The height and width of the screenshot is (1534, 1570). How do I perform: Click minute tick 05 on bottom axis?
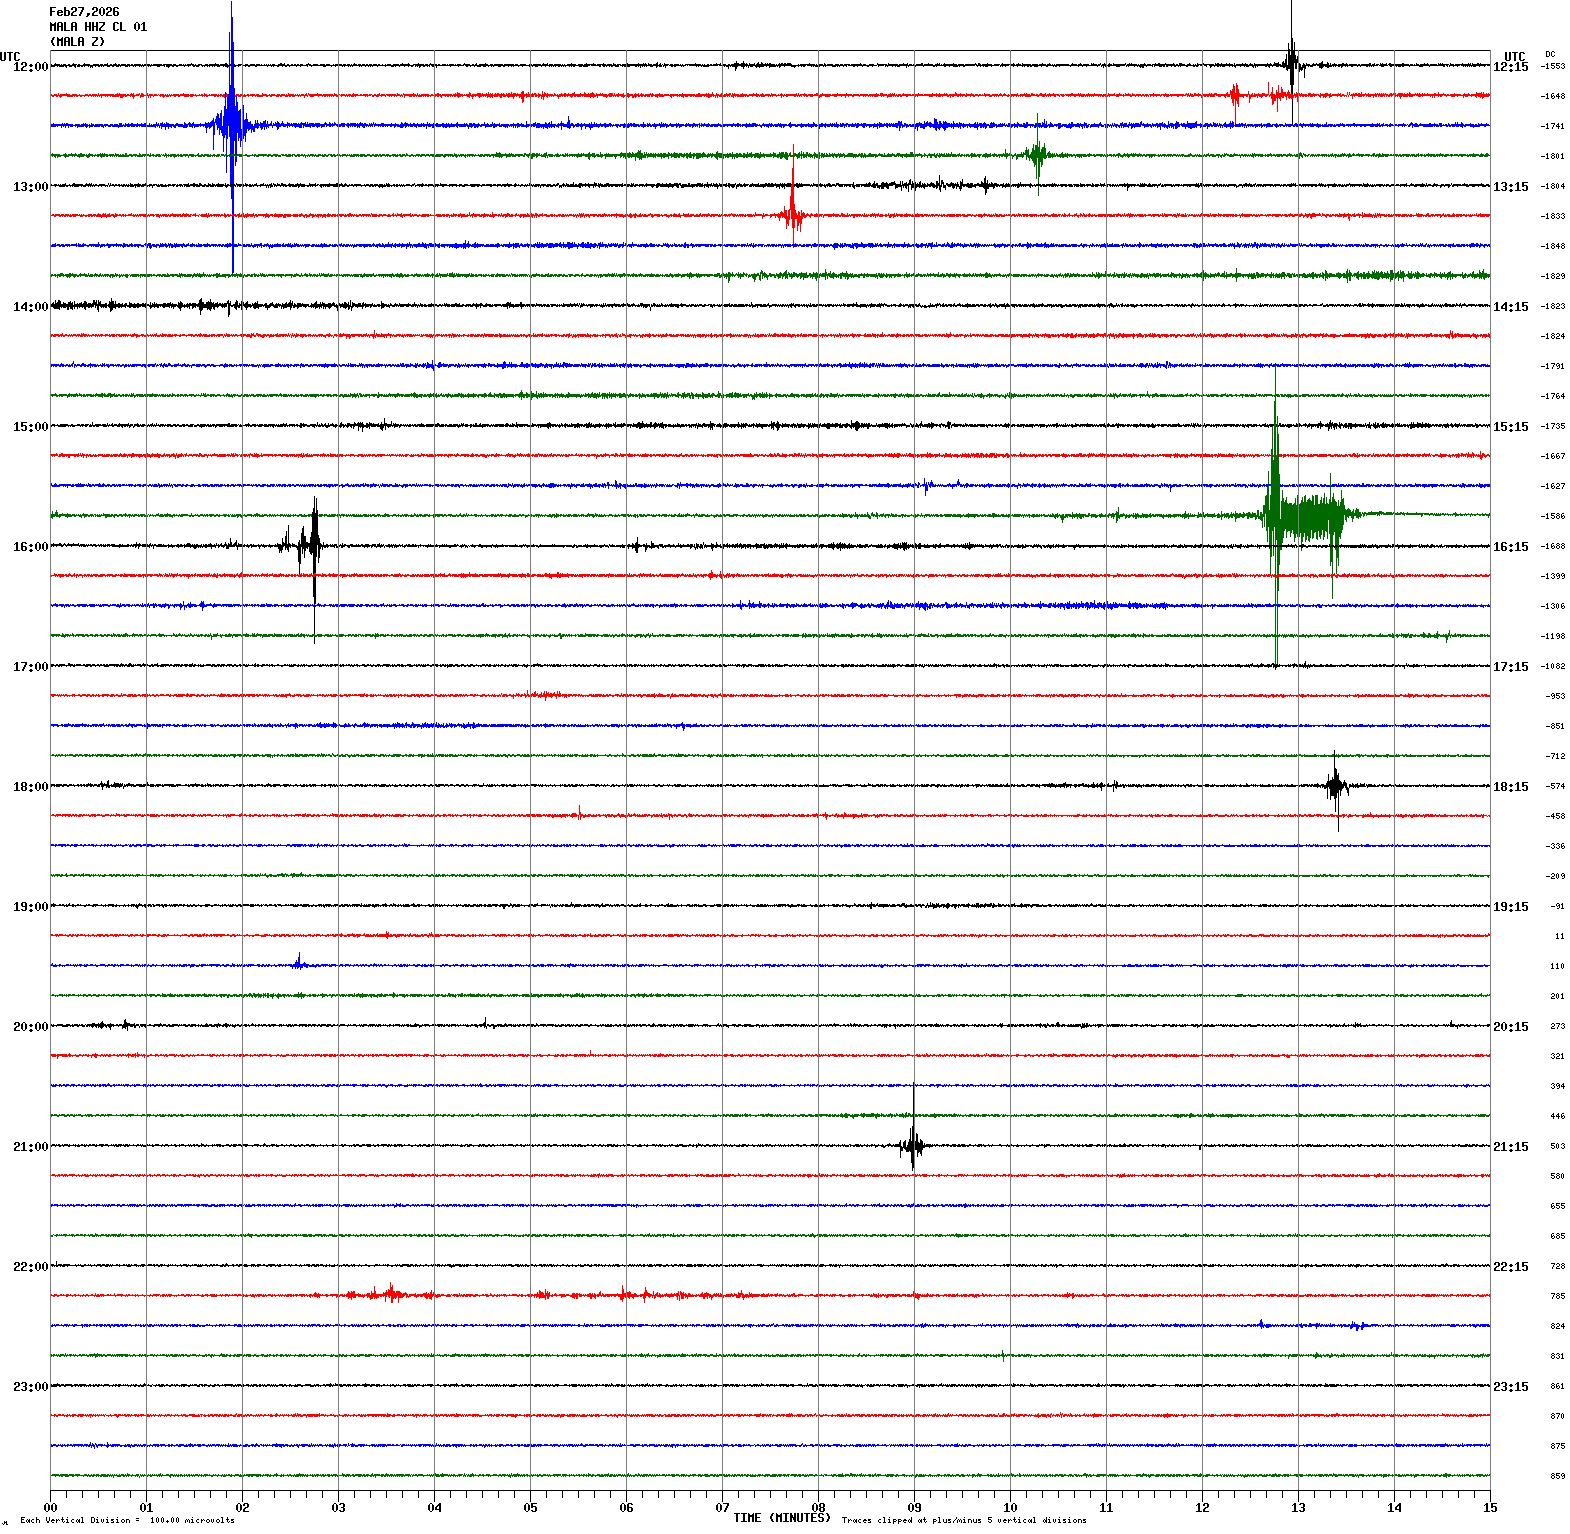[x=530, y=1508]
